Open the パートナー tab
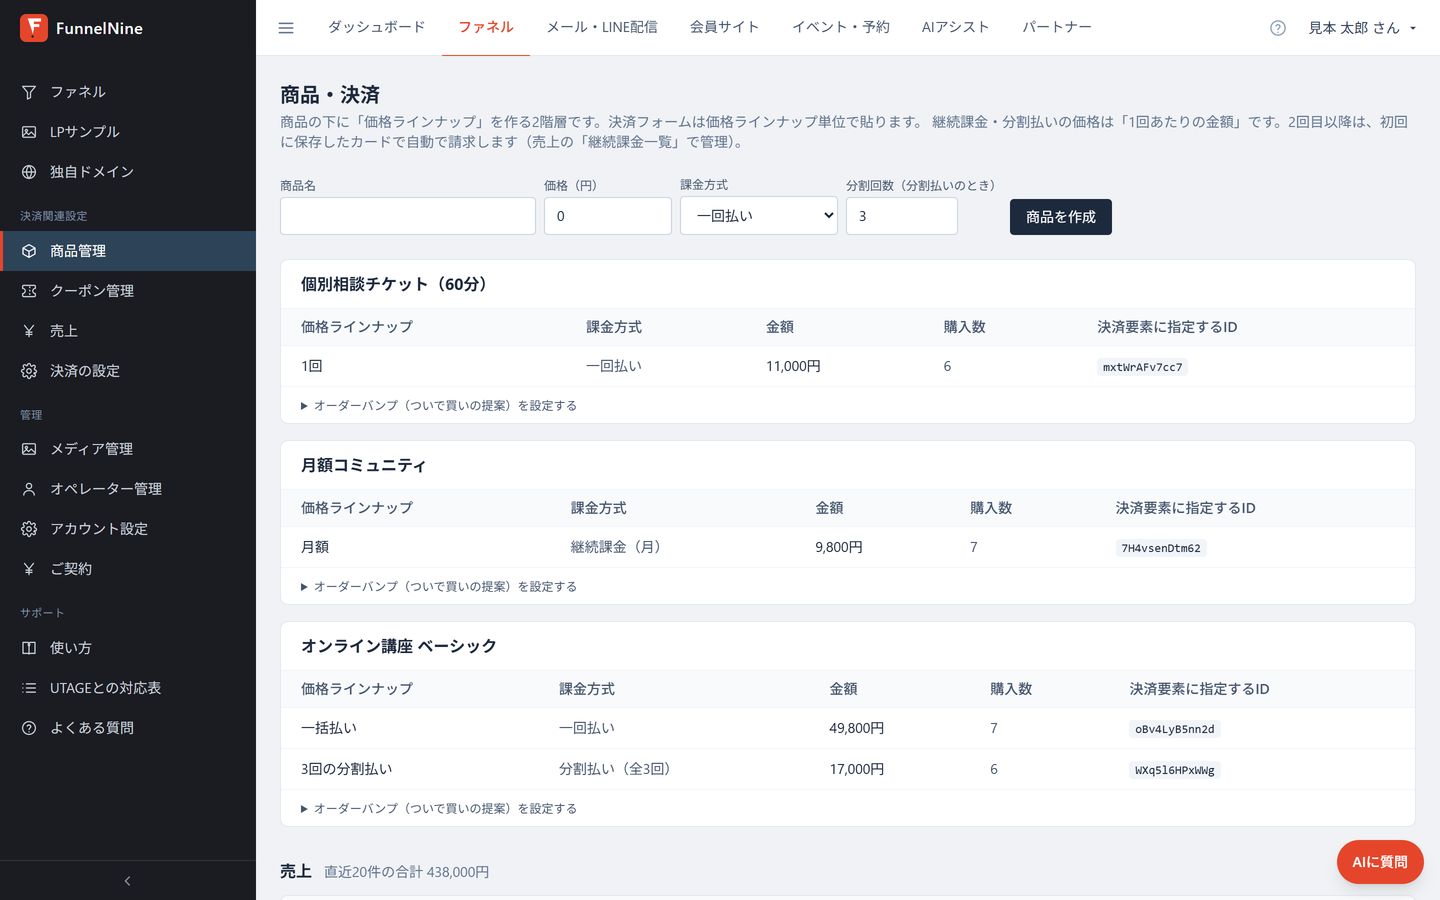1440x900 pixels. point(1057,27)
